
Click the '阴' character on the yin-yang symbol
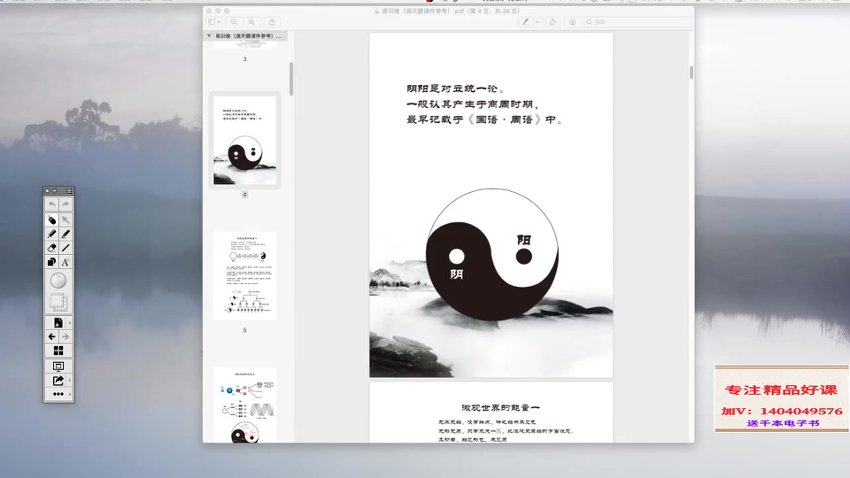(x=456, y=274)
